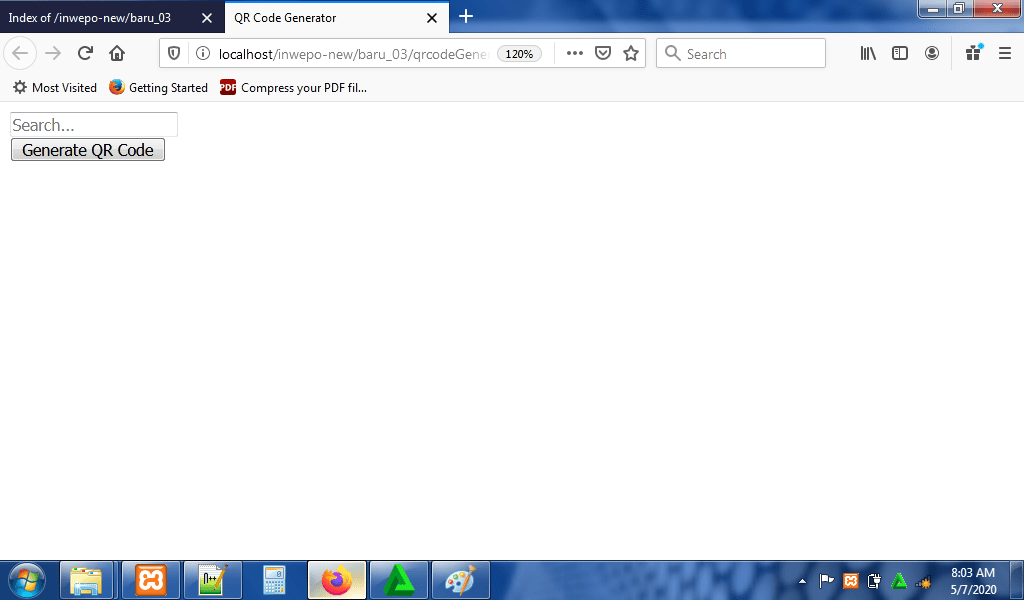
Task: Open the Getting Started bookmark
Action: click(159, 87)
